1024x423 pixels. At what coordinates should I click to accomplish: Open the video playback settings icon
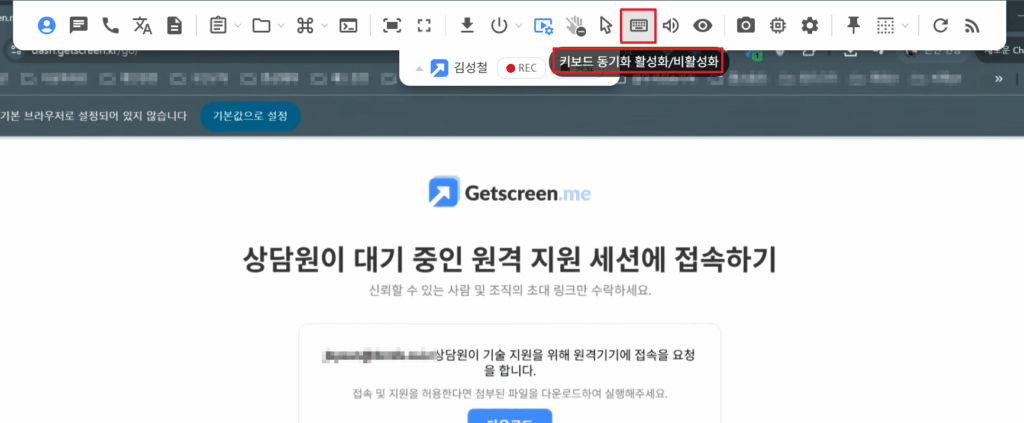pyautogui.click(x=543, y=25)
